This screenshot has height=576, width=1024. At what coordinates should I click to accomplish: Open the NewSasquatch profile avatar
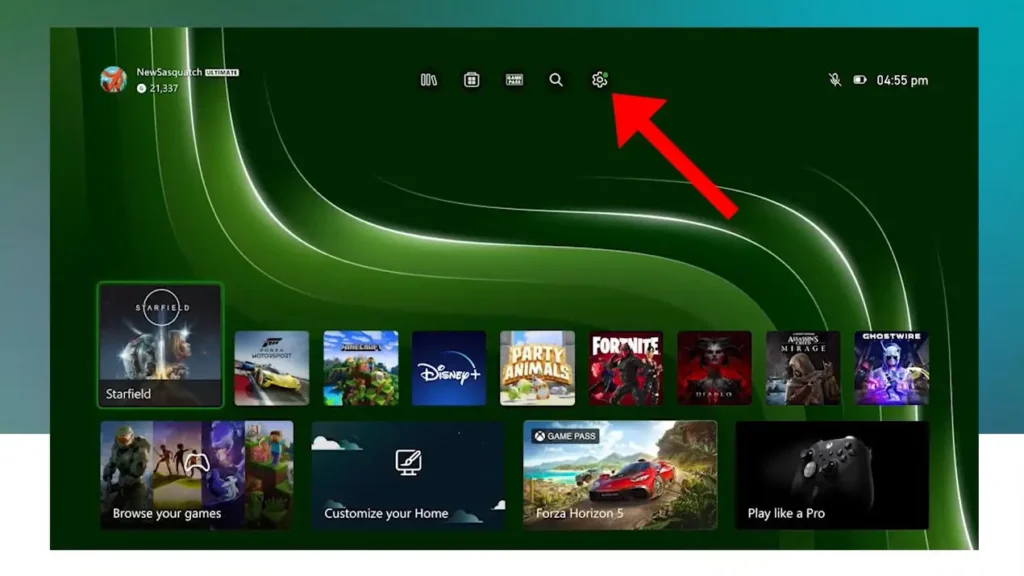click(113, 80)
